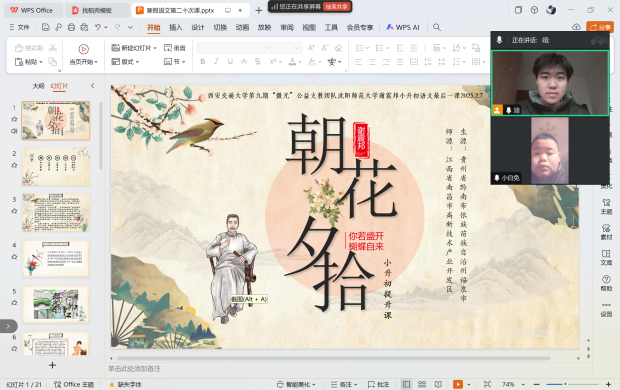The width and height of the screenshot is (620, 390).
Task: Click the undo arrow icon
Action: [98, 27]
